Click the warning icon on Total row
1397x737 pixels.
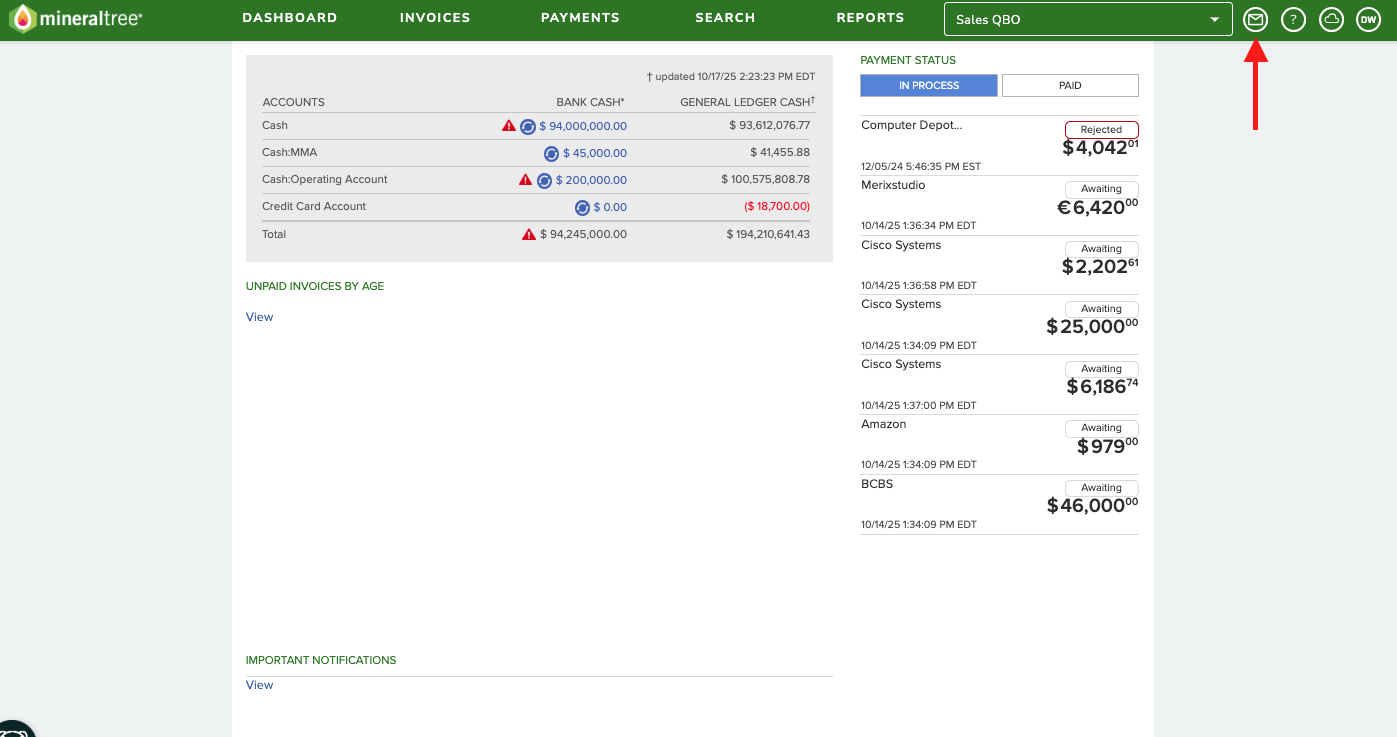[x=529, y=234]
